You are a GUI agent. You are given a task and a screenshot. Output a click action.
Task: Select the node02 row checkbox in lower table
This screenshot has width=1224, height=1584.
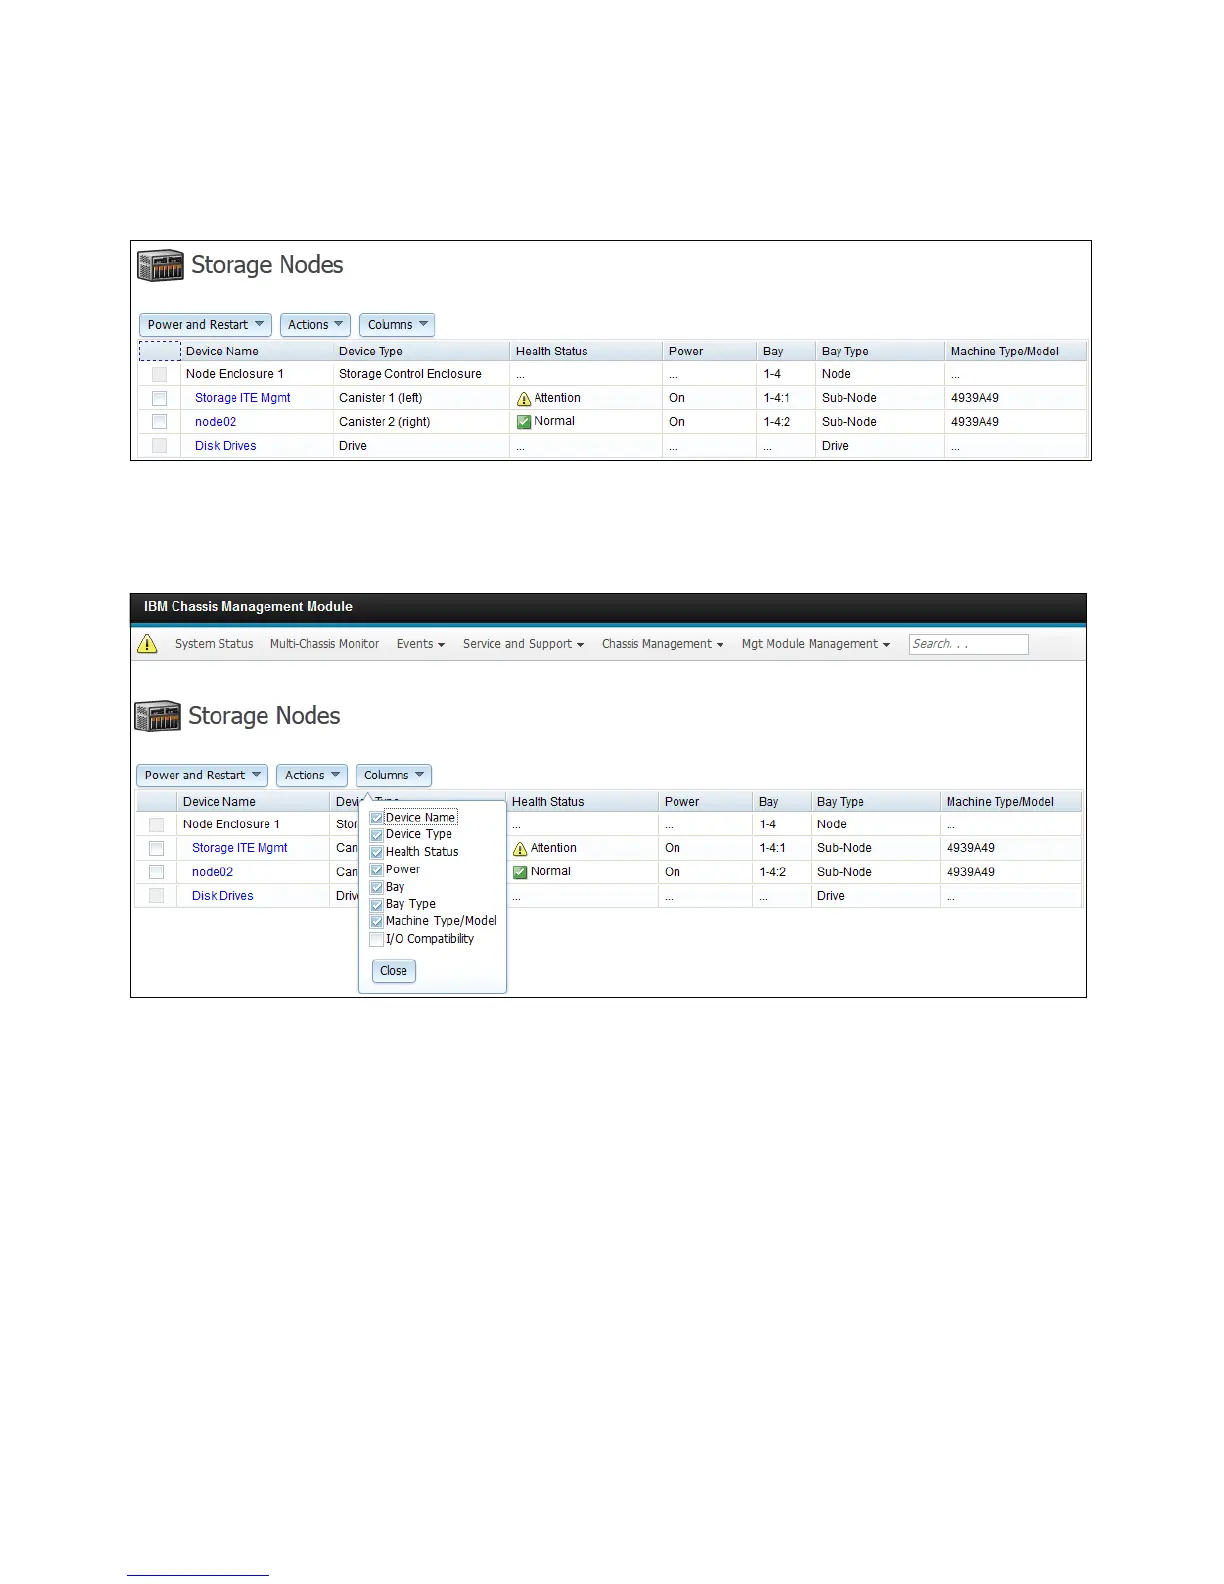[156, 872]
